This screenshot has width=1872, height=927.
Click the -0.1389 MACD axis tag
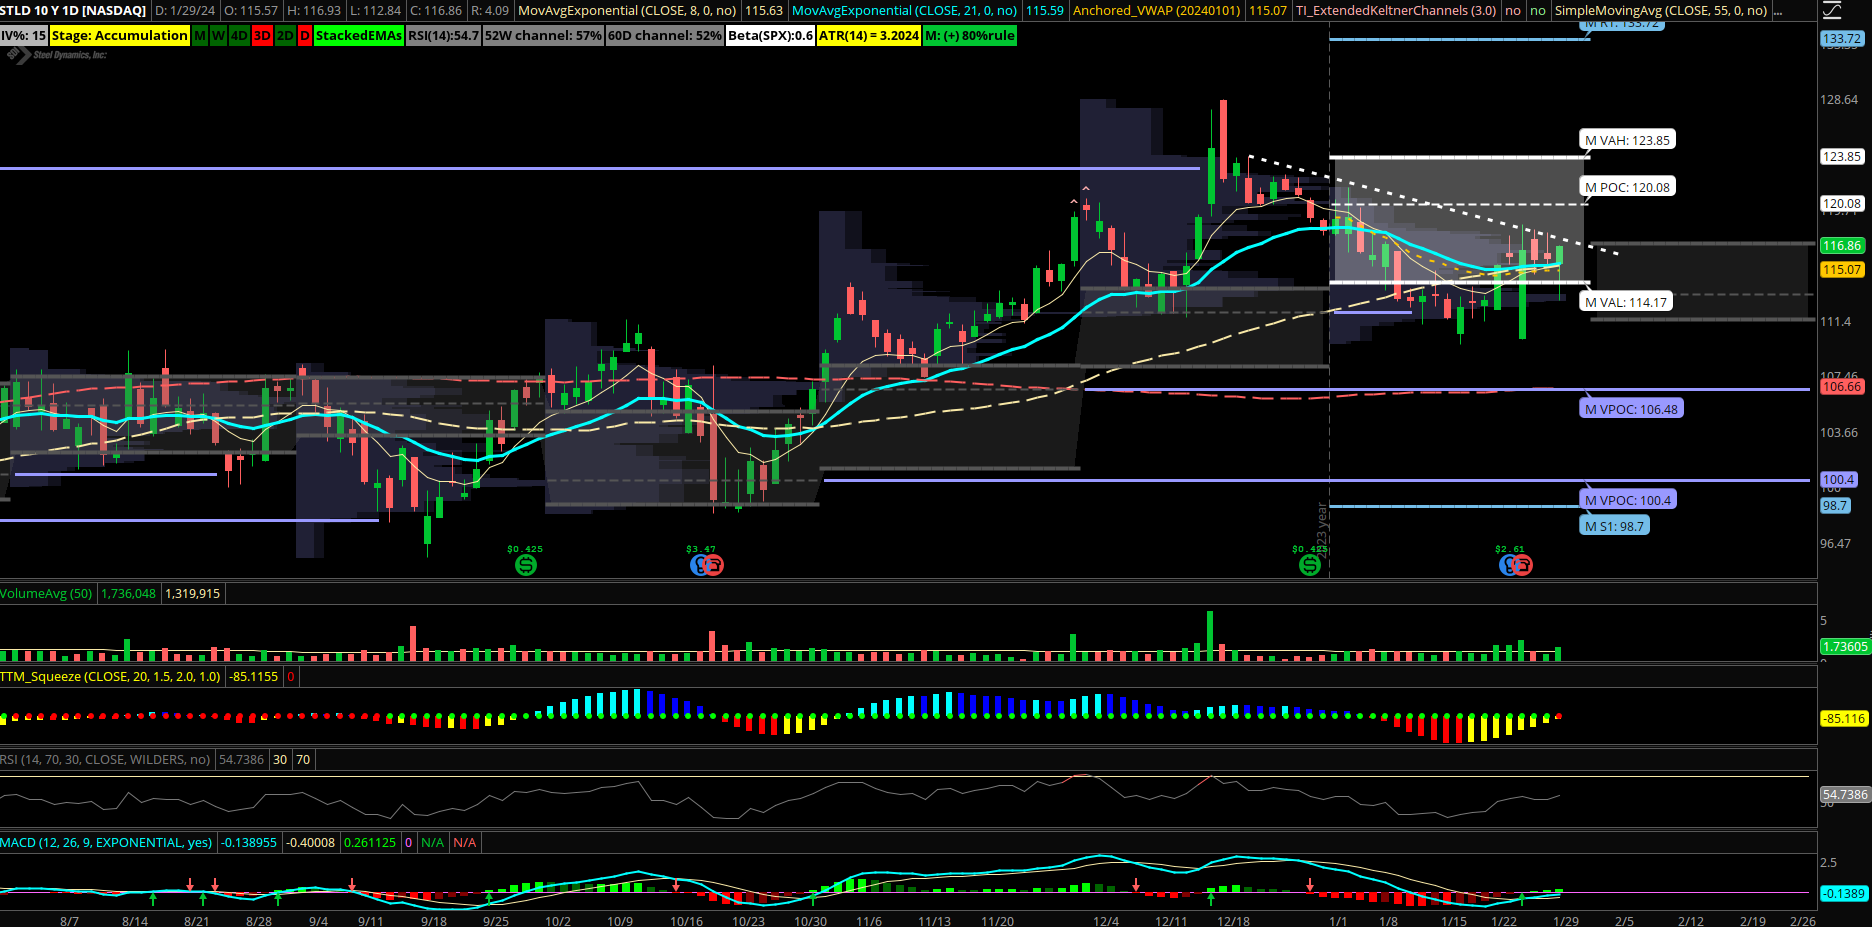pyautogui.click(x=1843, y=893)
